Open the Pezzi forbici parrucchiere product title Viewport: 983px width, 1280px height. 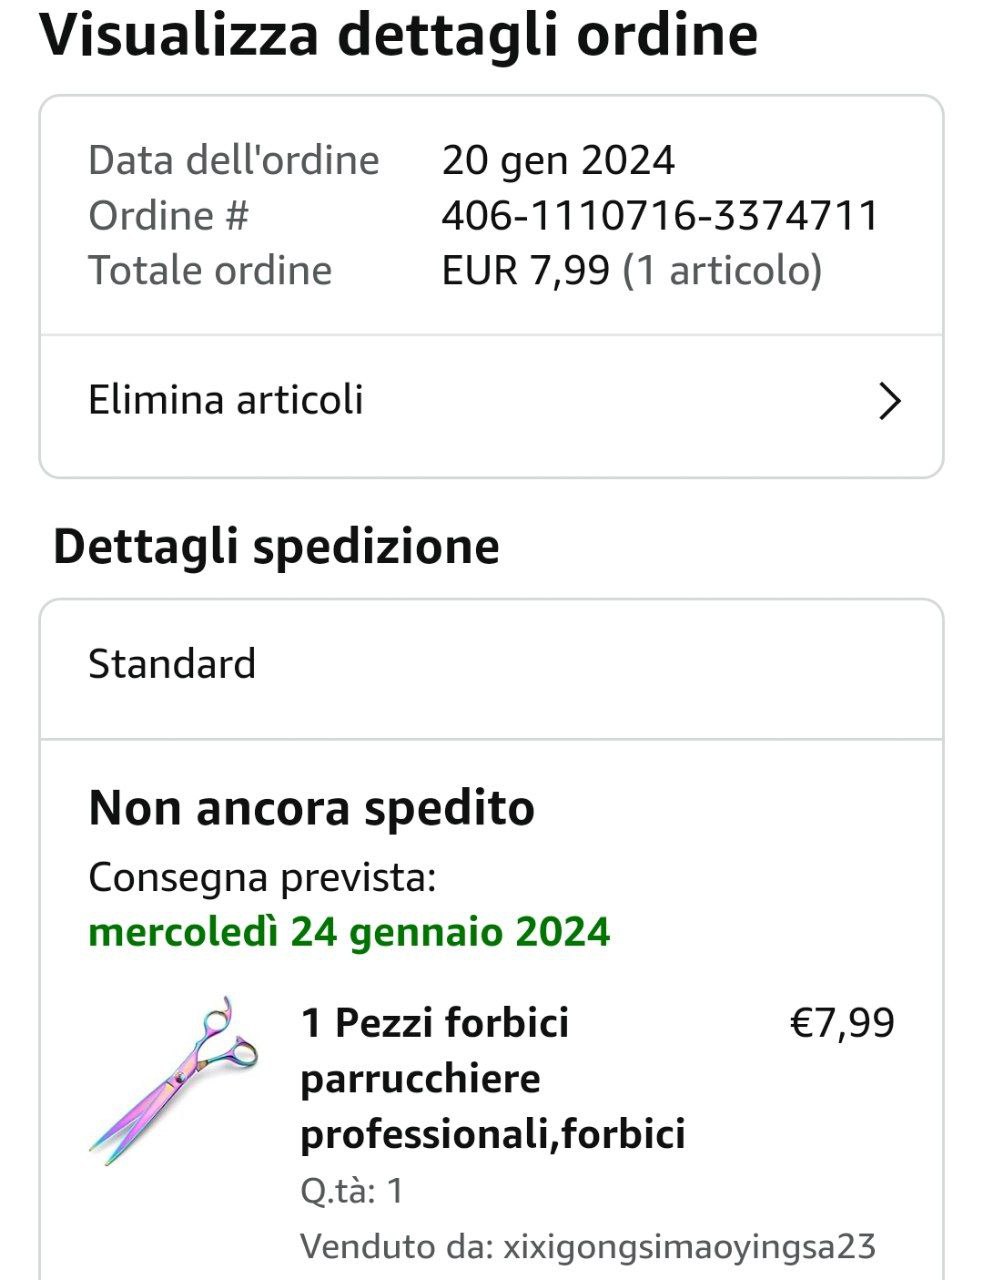click(492, 1078)
